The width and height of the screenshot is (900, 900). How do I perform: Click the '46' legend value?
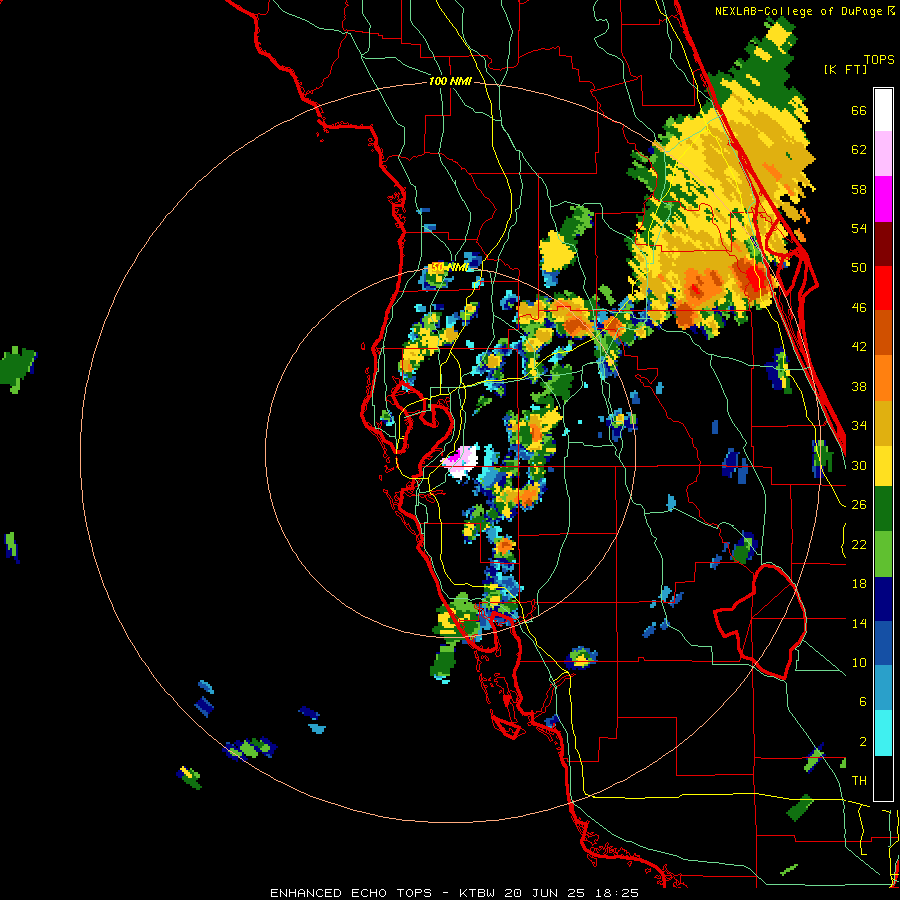(x=859, y=308)
